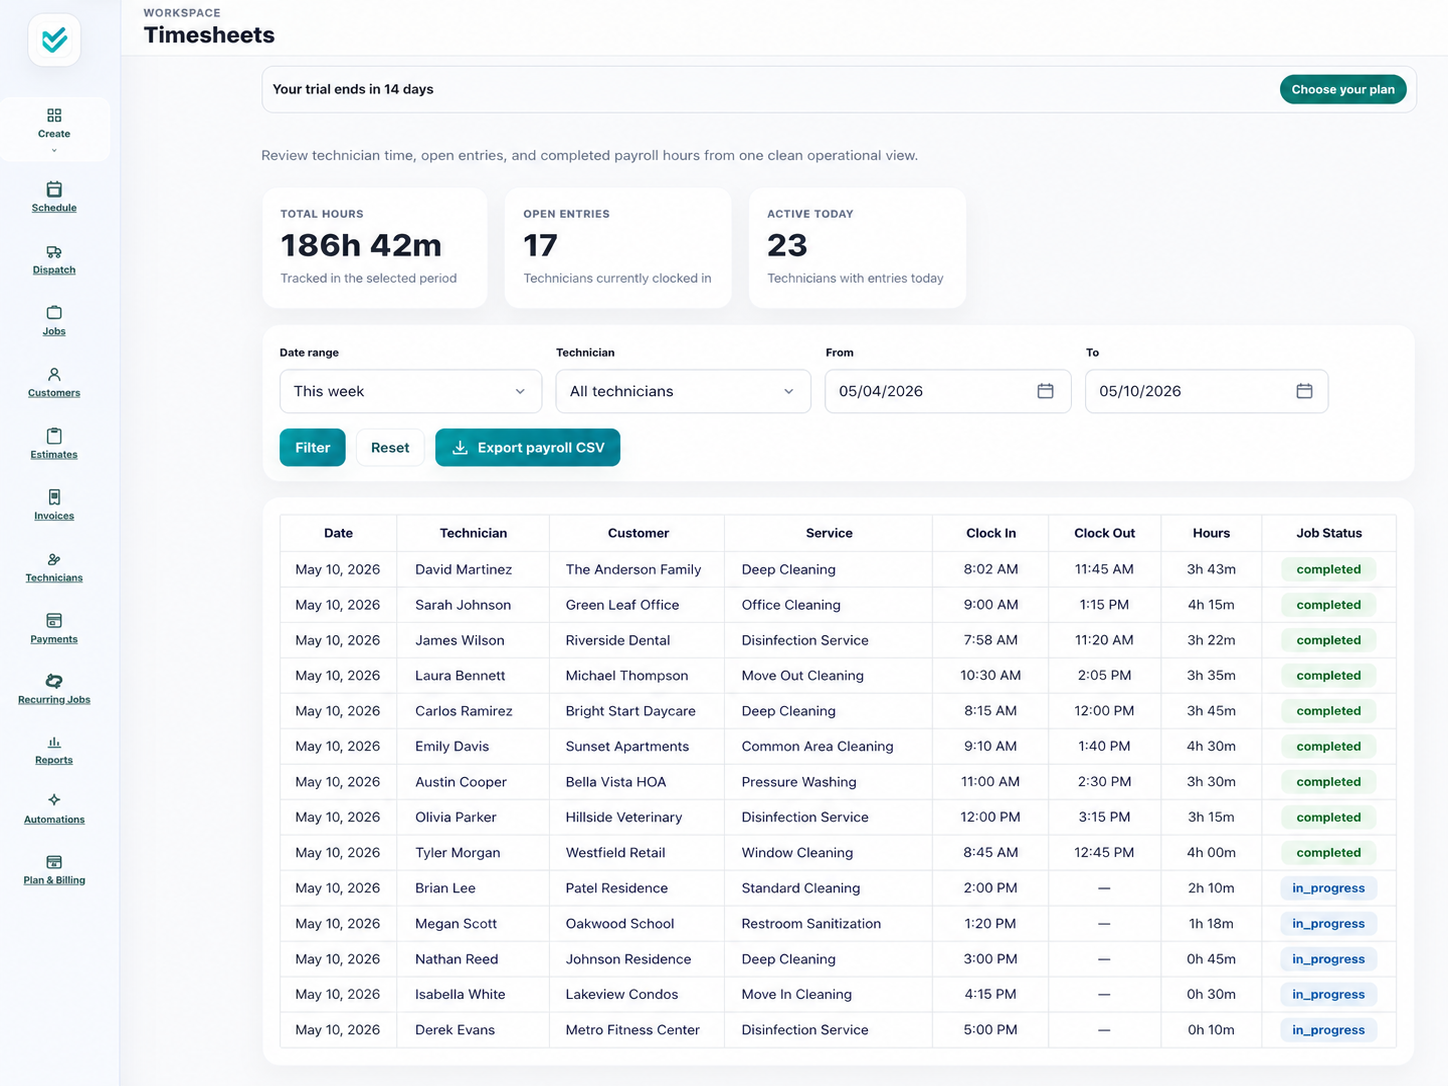Go to Jobs briefcase icon
Viewport: 1448px width, 1086px height.
pos(54,313)
